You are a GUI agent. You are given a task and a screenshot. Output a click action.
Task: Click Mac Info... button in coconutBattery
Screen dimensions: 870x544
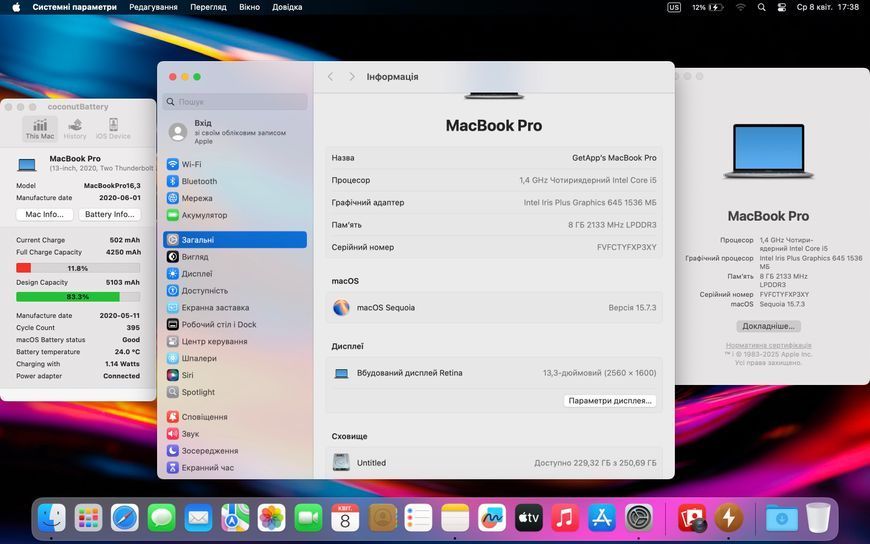pos(44,214)
